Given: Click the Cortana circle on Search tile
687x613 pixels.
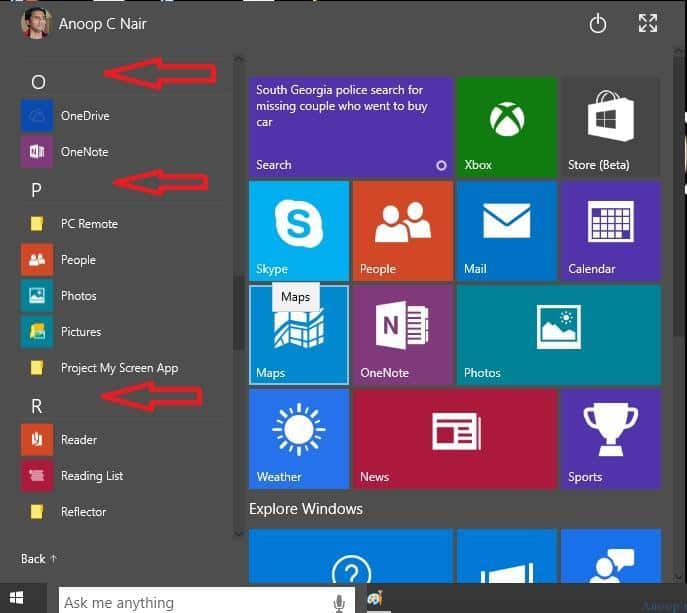Looking at the screenshot, I should 441,165.
